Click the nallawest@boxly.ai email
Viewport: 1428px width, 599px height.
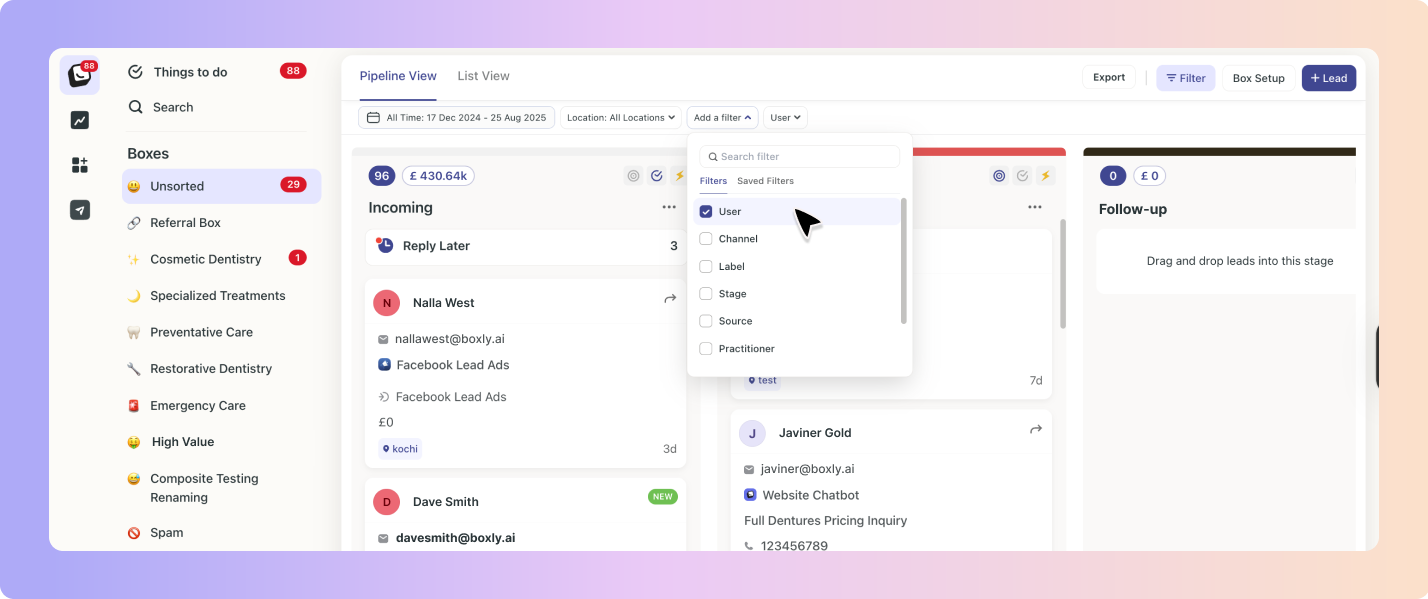pyautogui.click(x=450, y=339)
